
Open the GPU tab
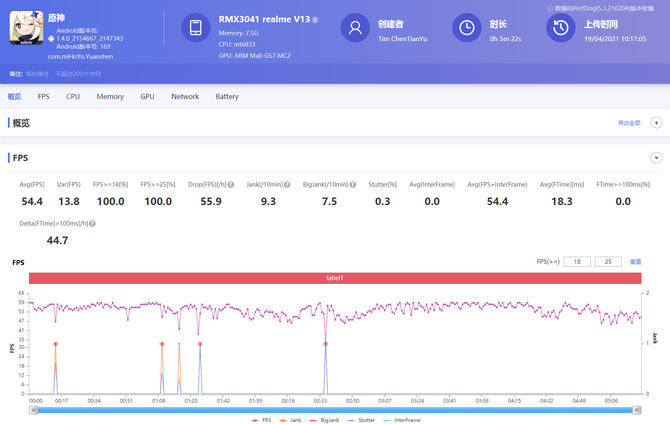point(147,97)
